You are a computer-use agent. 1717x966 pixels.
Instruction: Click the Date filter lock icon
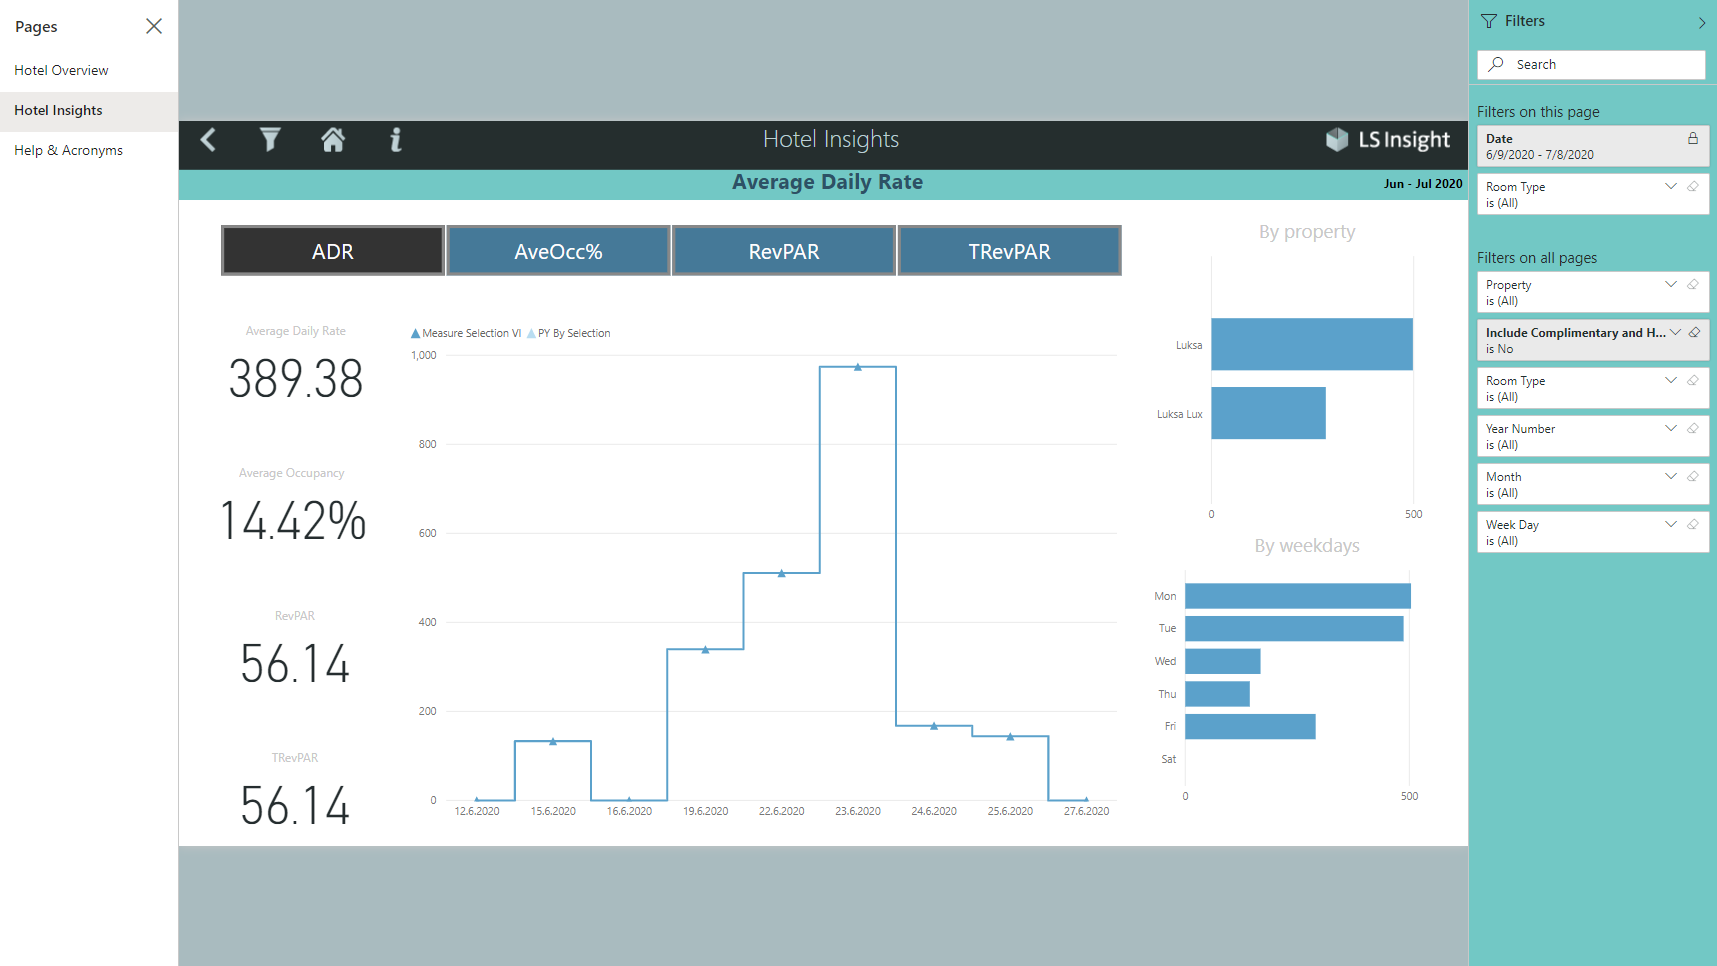(x=1693, y=139)
